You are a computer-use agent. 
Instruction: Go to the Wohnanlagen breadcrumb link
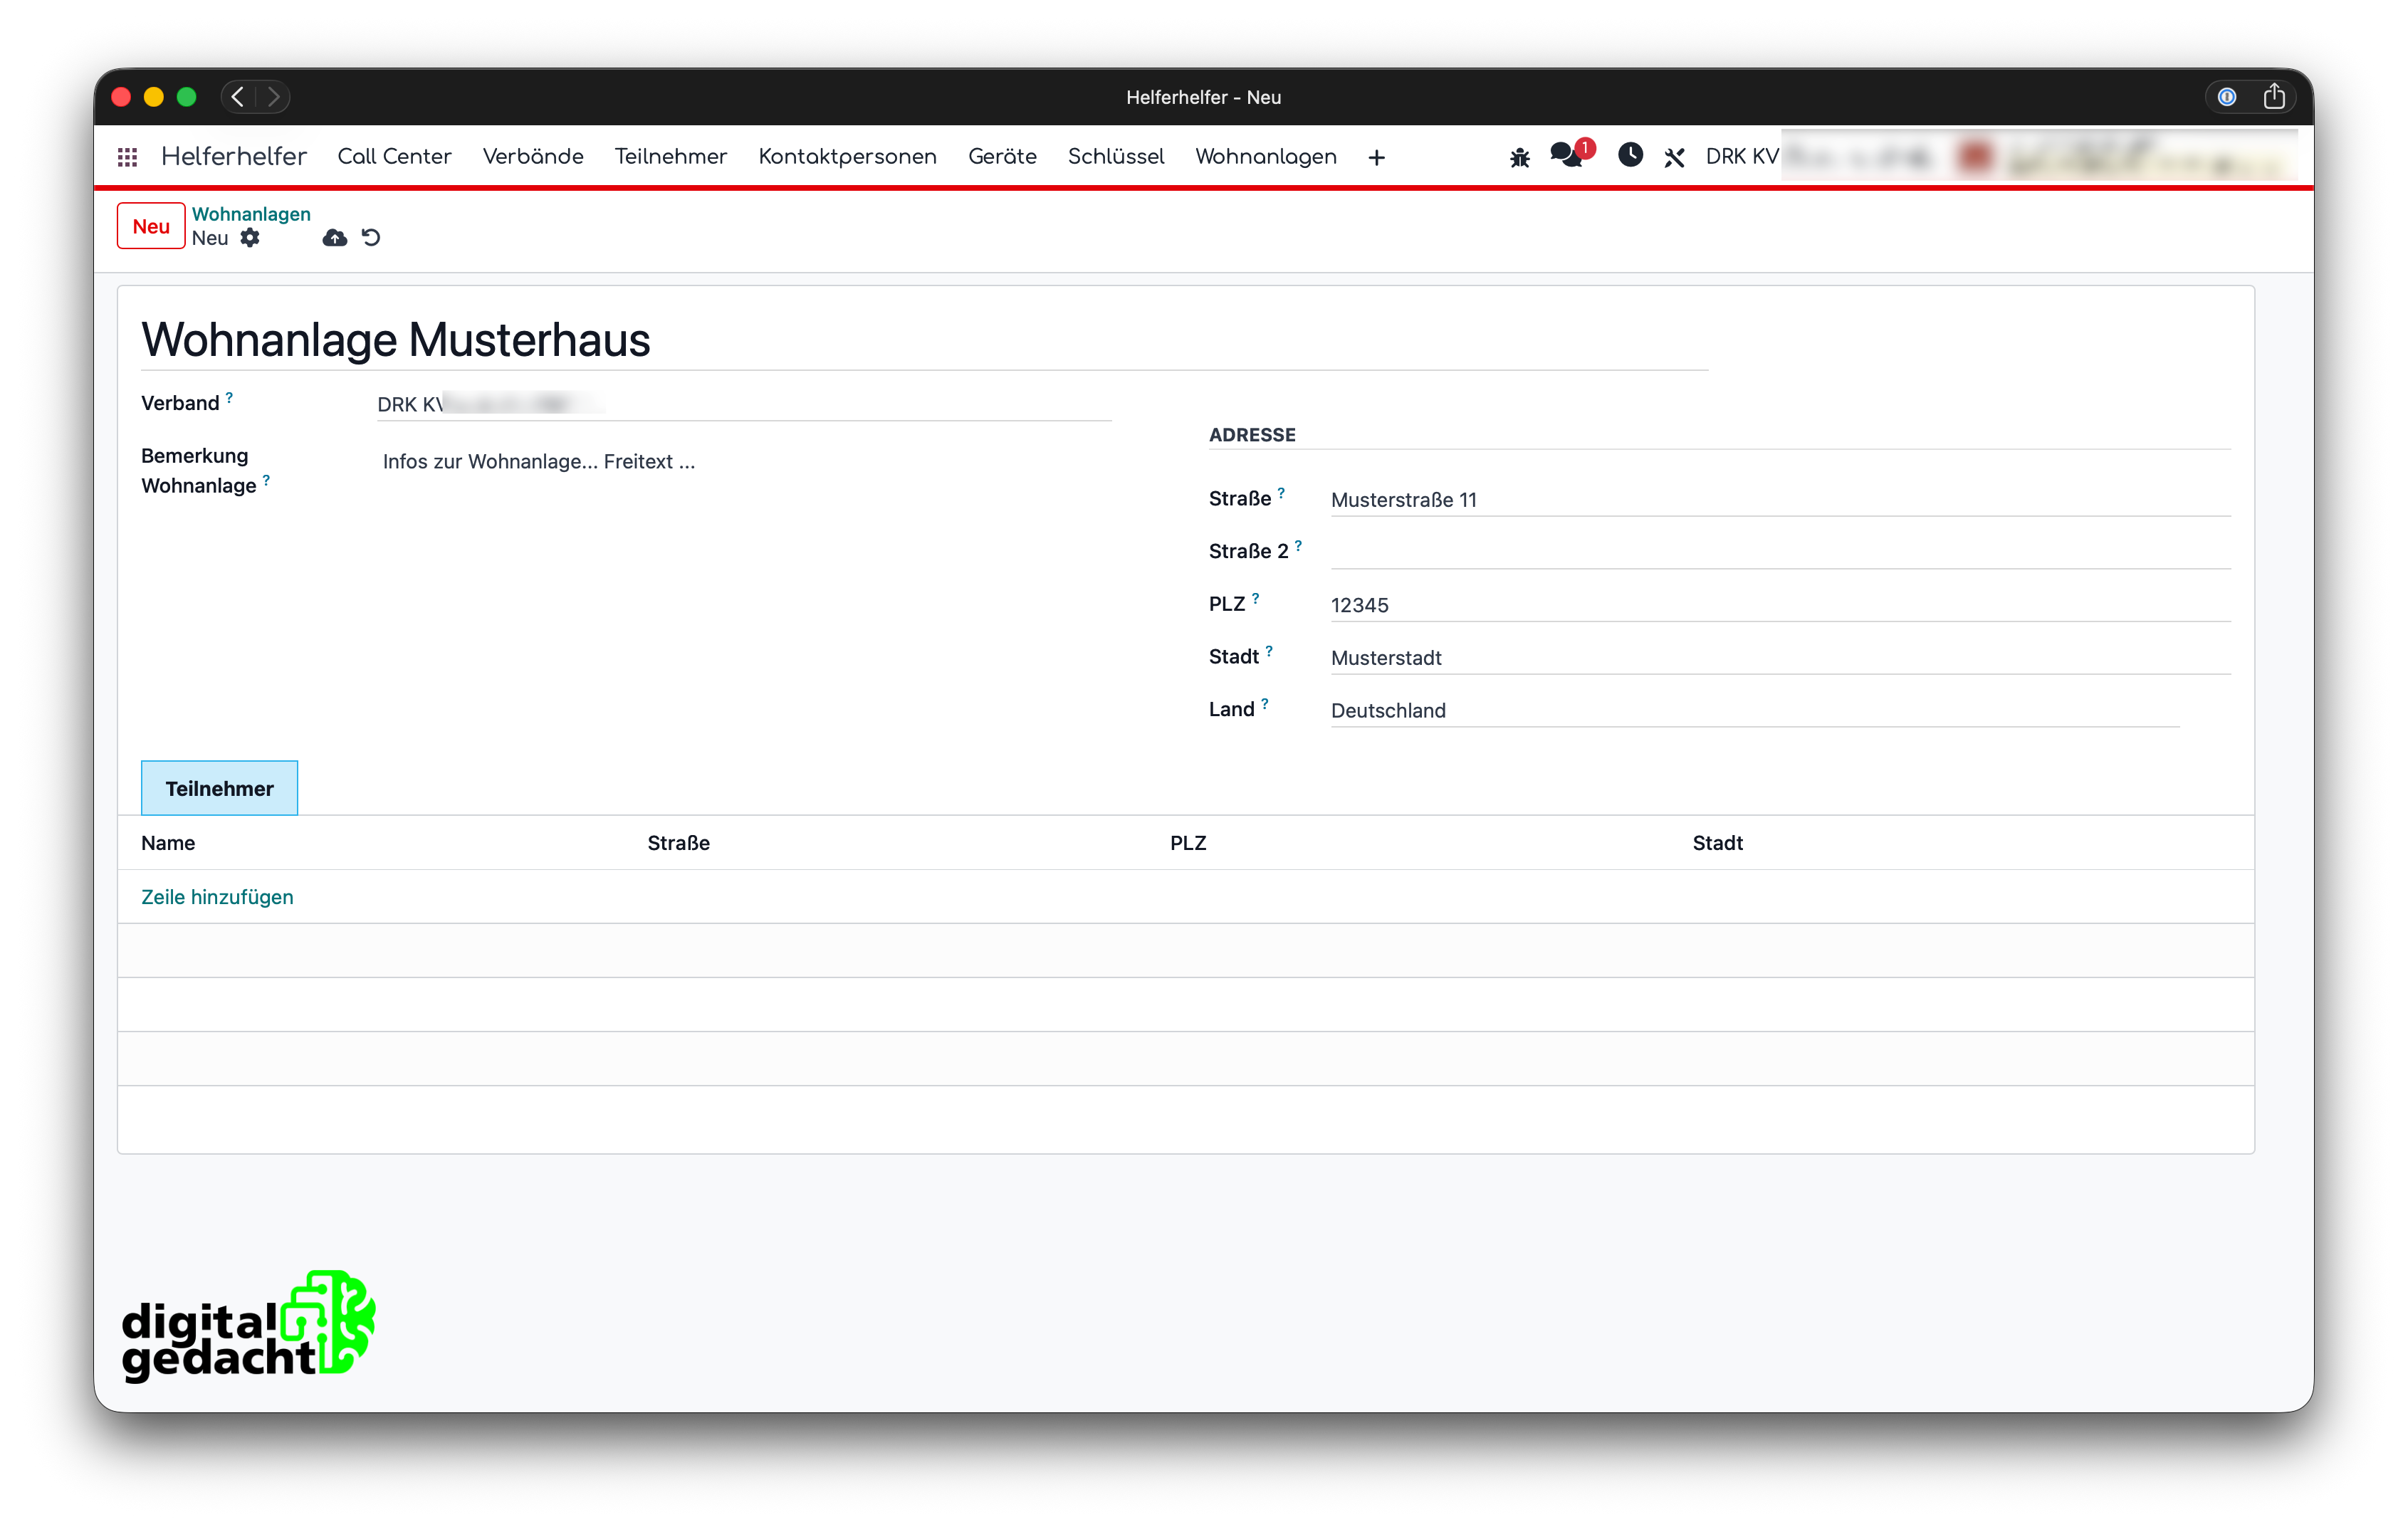click(251, 214)
